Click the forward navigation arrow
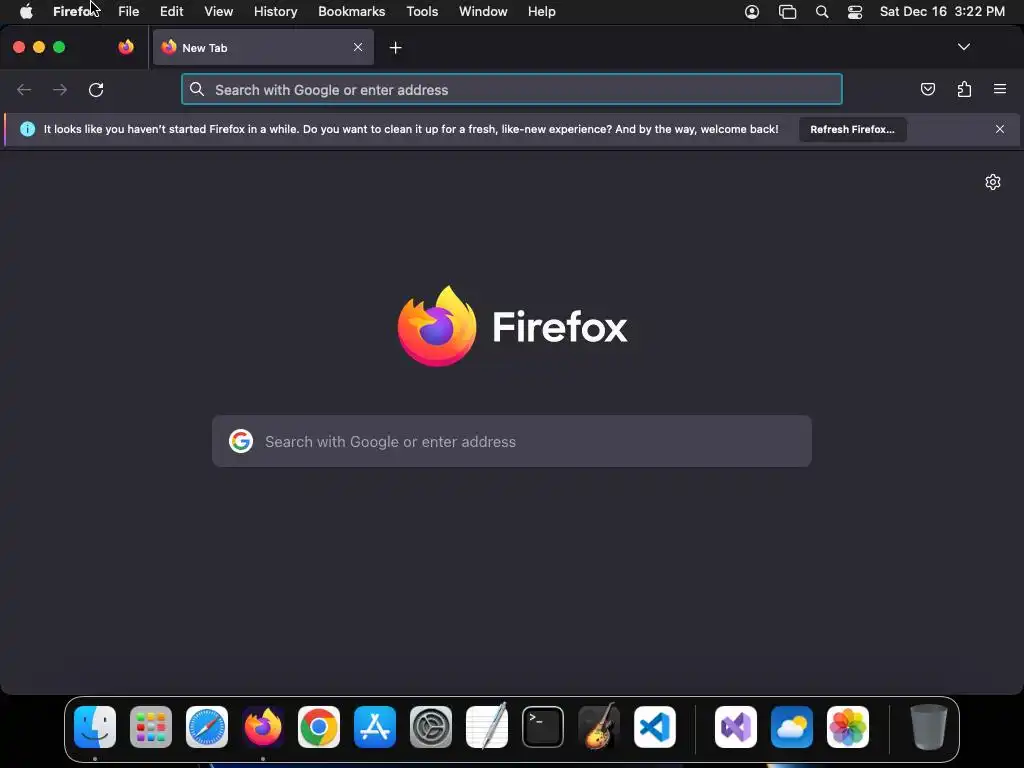 click(59, 89)
